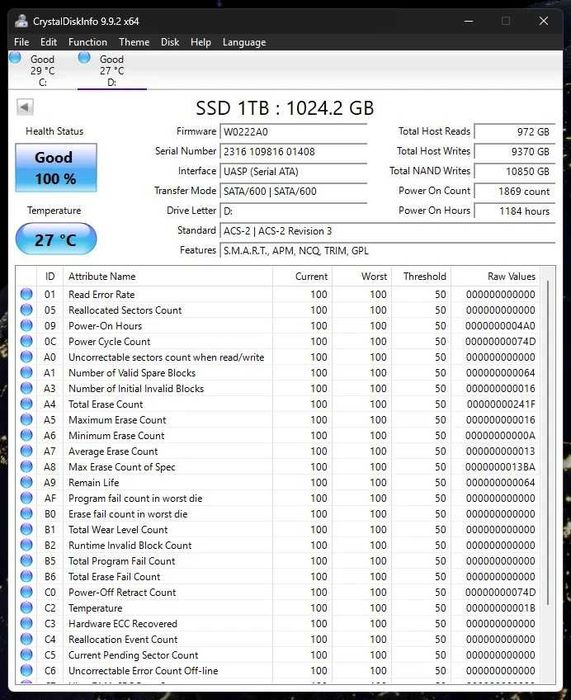The height and width of the screenshot is (700, 571).
Task: Click the Standard field ACS-2
Action: tap(388, 231)
